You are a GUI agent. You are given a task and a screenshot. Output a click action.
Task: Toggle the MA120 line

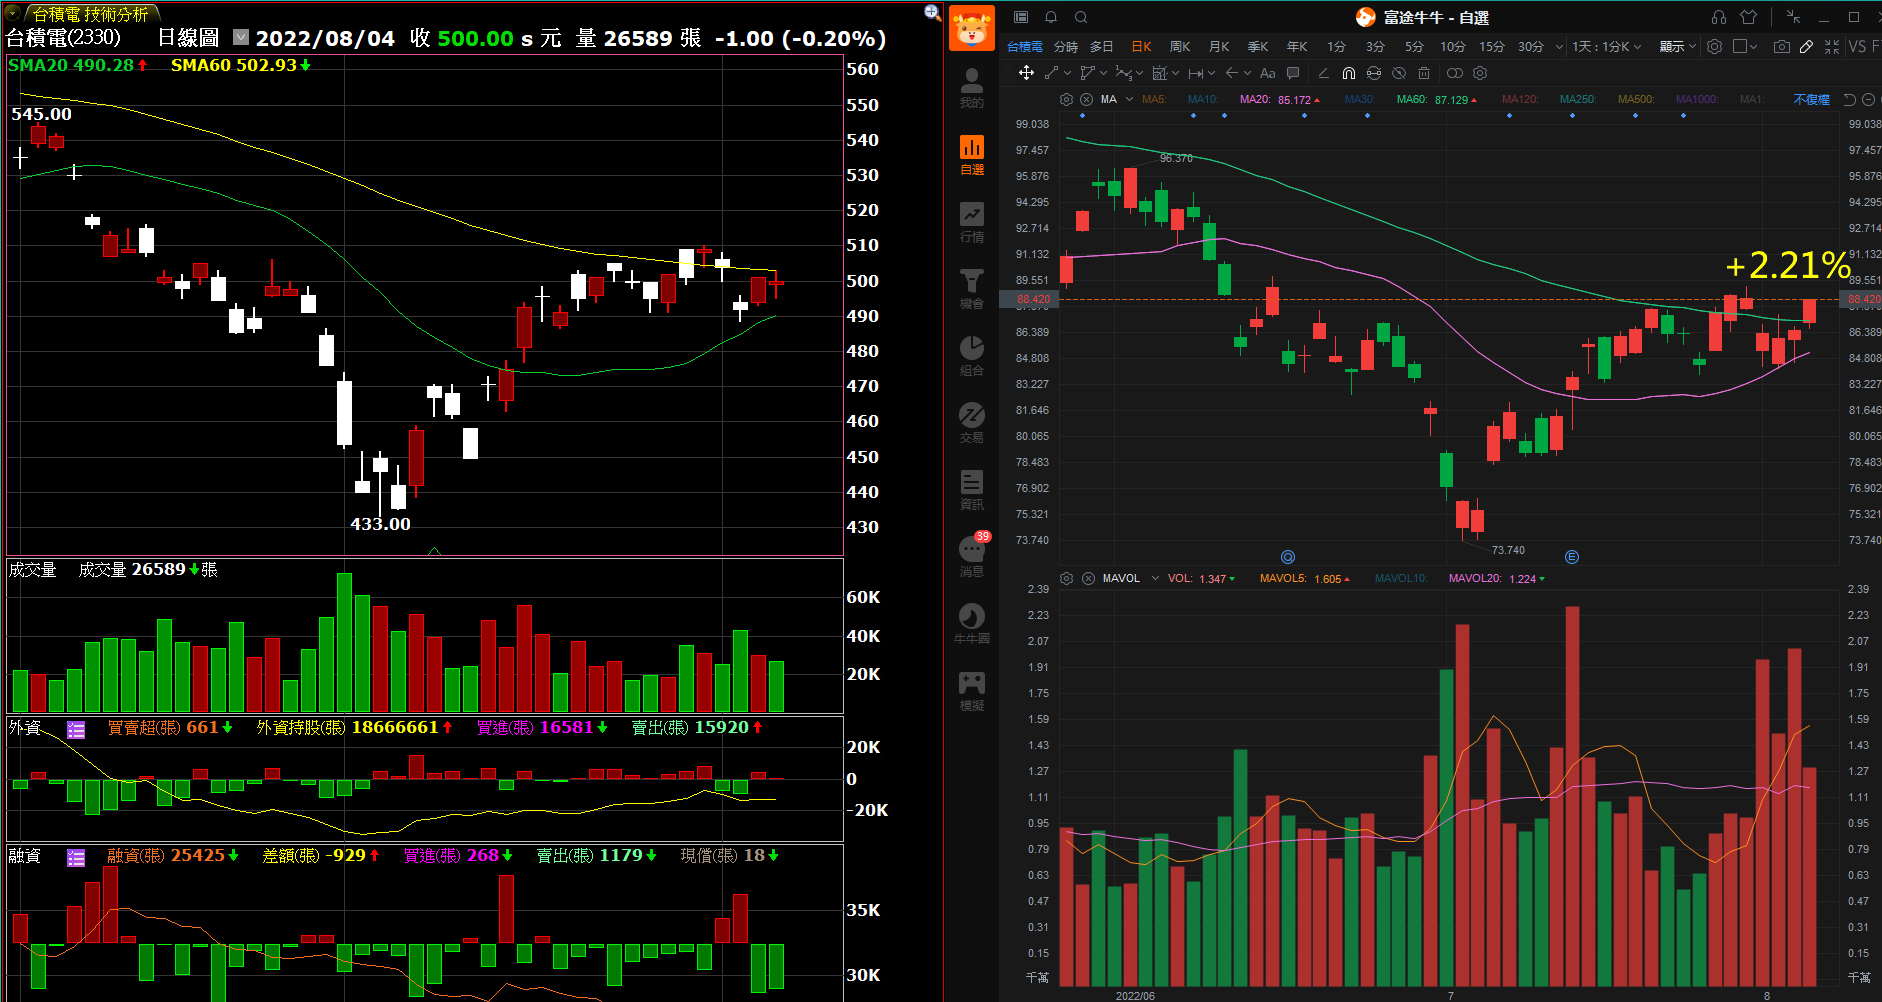point(1520,99)
